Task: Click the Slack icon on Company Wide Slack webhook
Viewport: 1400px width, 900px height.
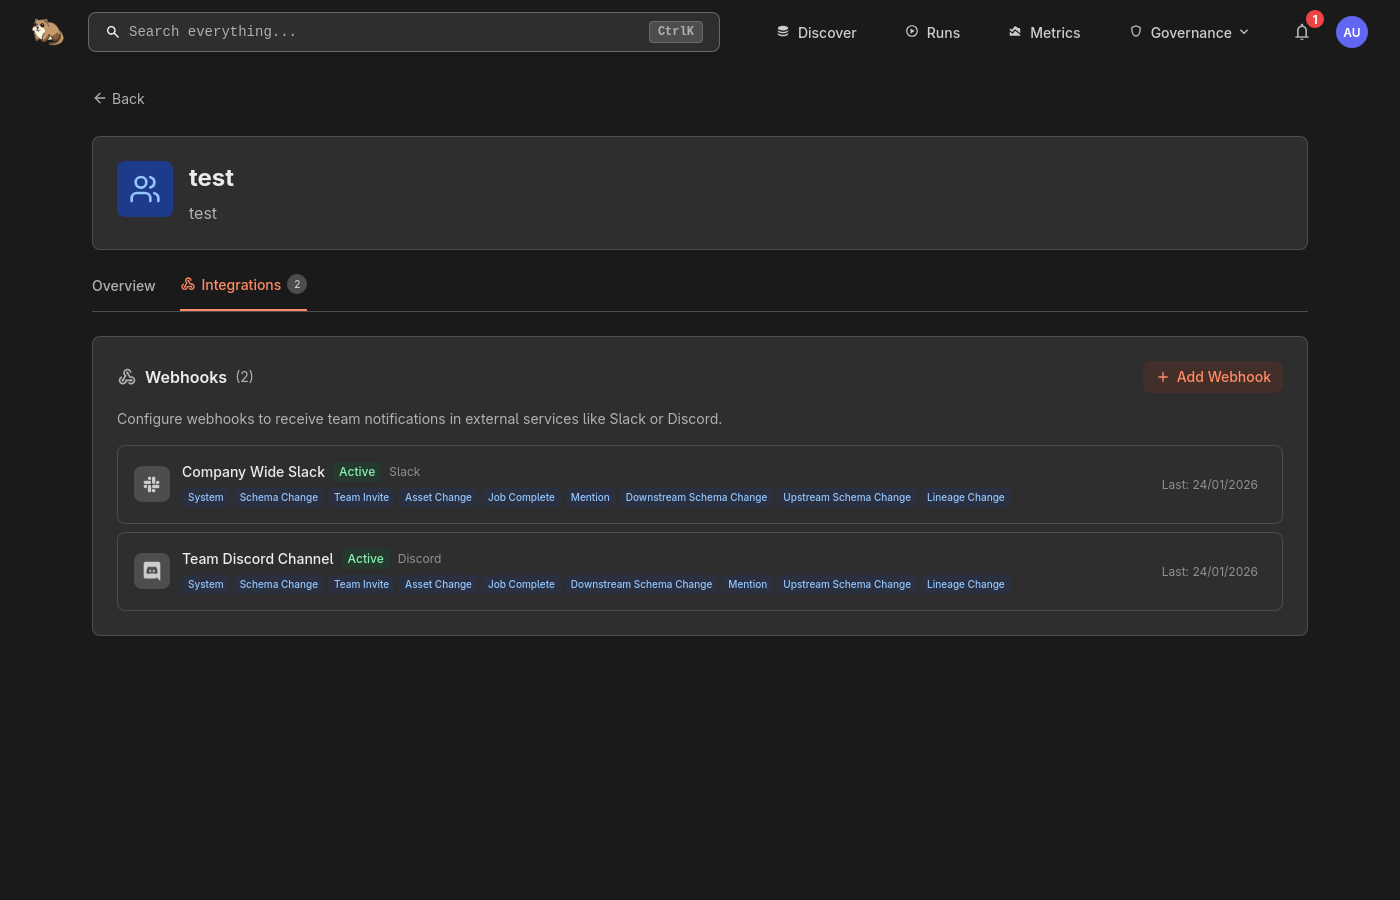Action: [152, 484]
